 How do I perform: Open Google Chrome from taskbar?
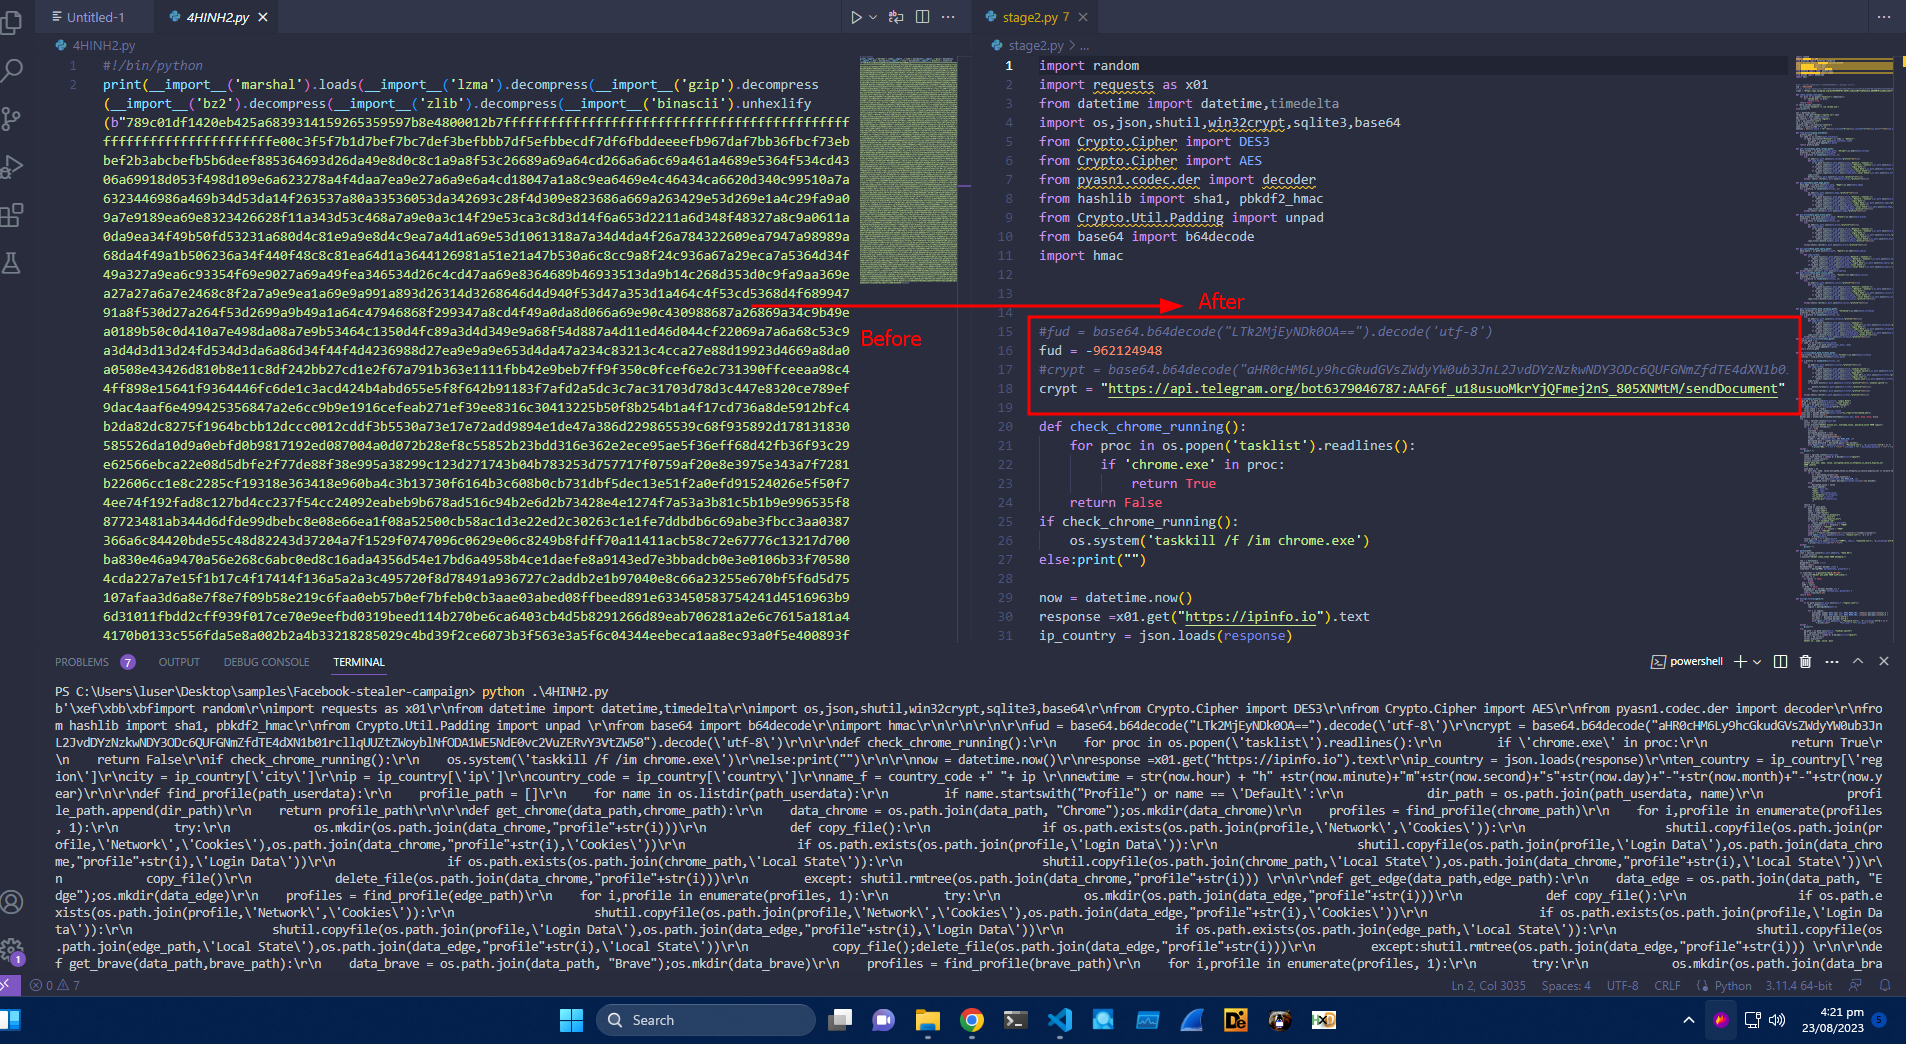pos(971,1020)
